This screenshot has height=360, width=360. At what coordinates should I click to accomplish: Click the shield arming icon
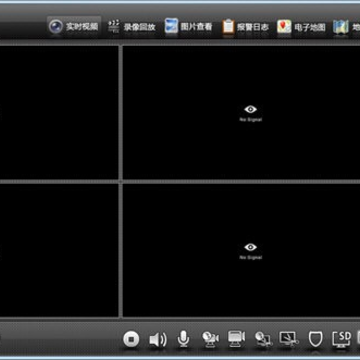[315, 339]
